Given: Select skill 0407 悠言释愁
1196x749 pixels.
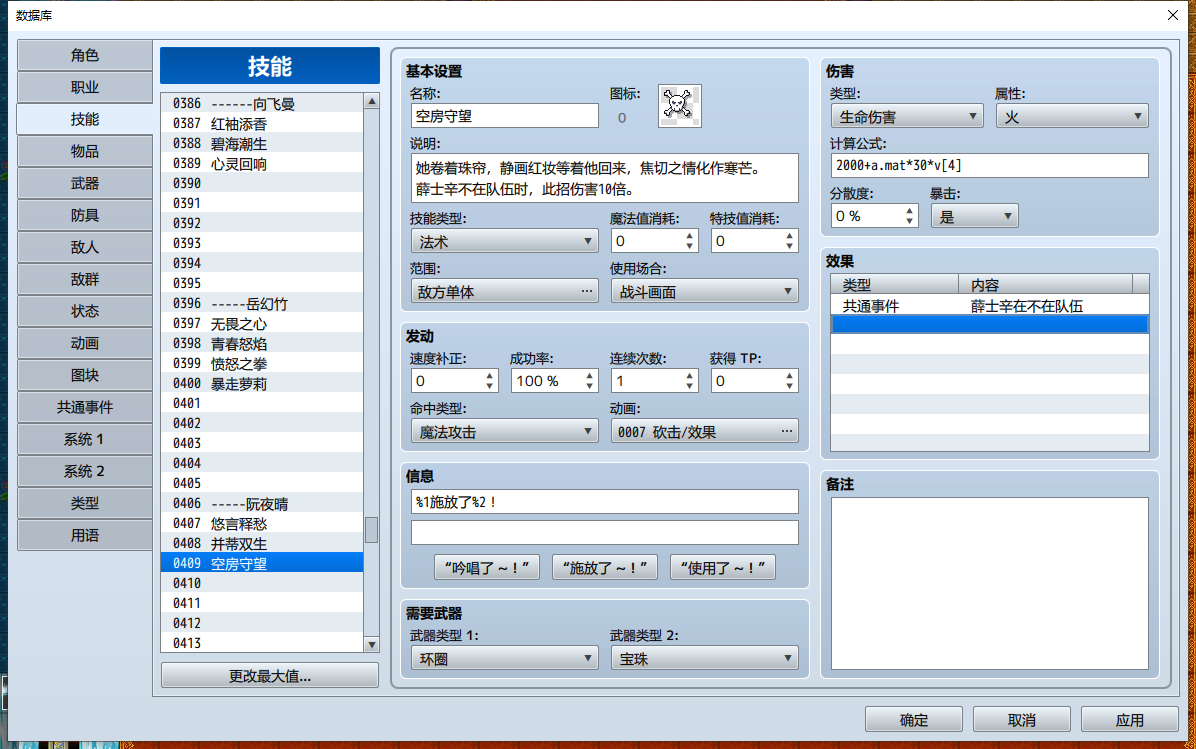Looking at the screenshot, I should 262,523.
